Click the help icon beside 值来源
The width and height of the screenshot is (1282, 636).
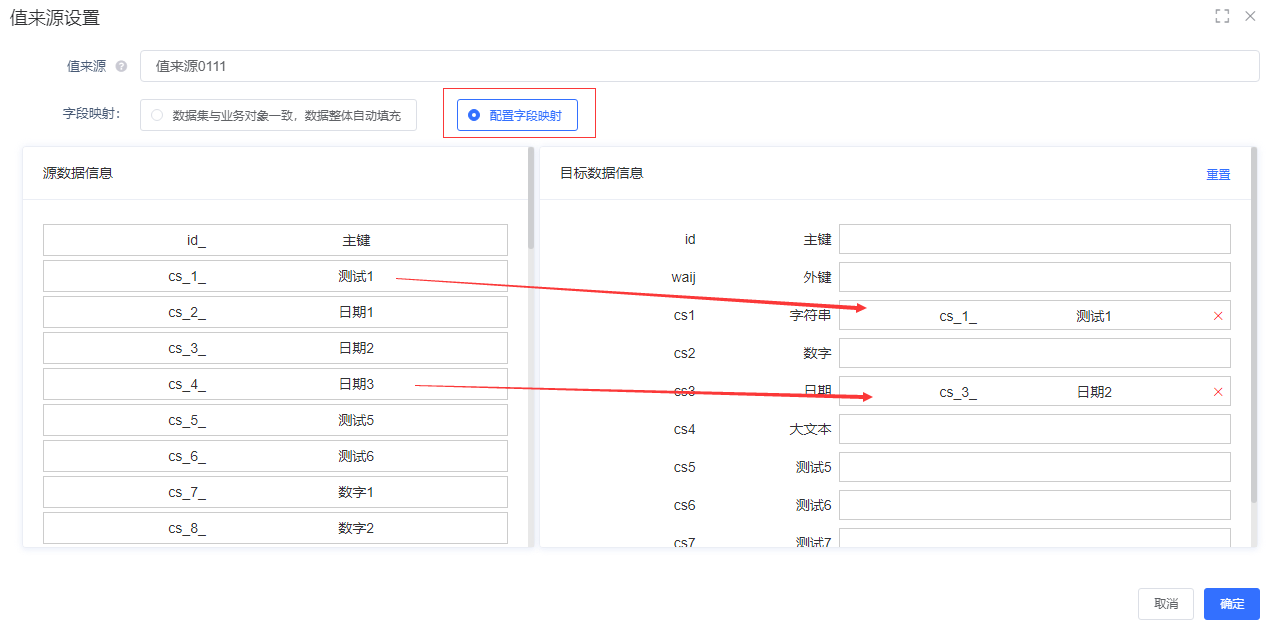(x=121, y=67)
